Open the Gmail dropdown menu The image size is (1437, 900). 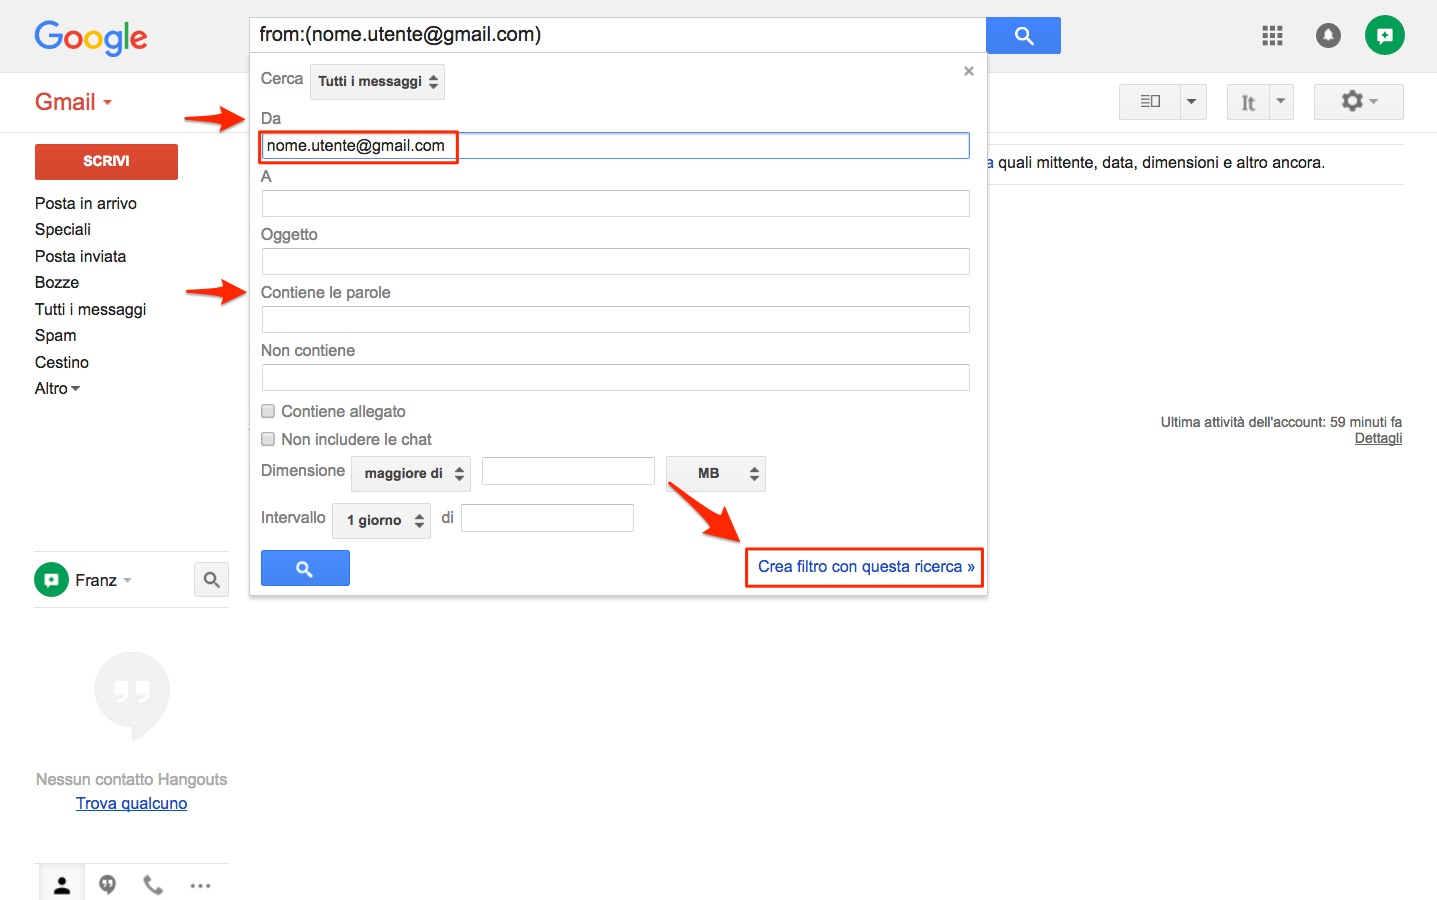pos(73,102)
